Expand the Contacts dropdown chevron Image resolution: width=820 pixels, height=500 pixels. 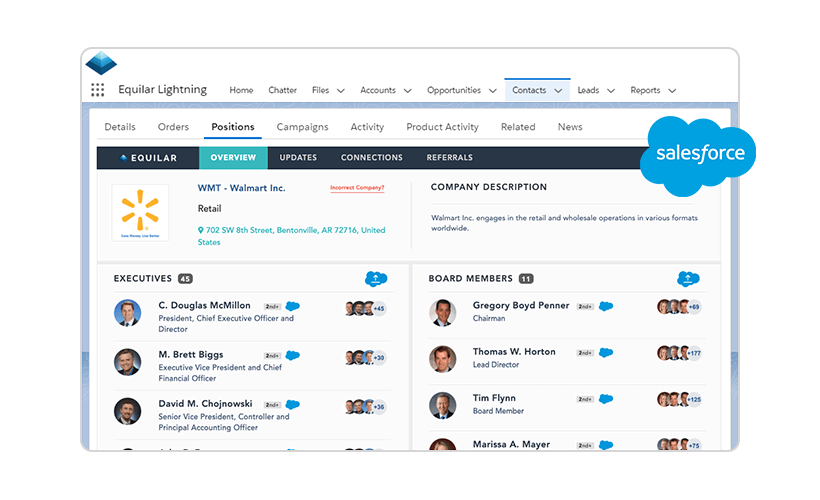click(559, 90)
